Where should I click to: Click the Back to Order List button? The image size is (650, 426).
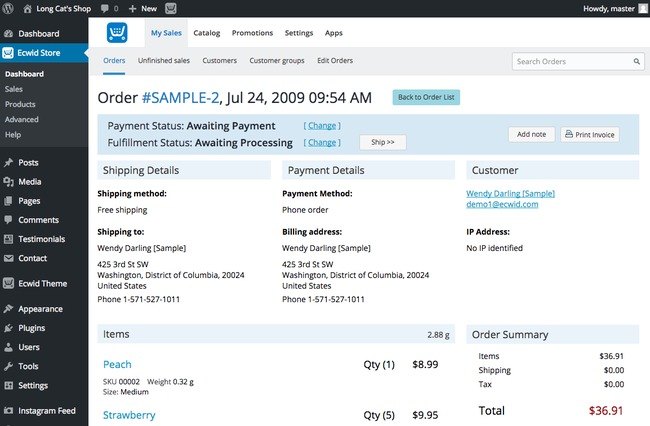[x=426, y=97]
